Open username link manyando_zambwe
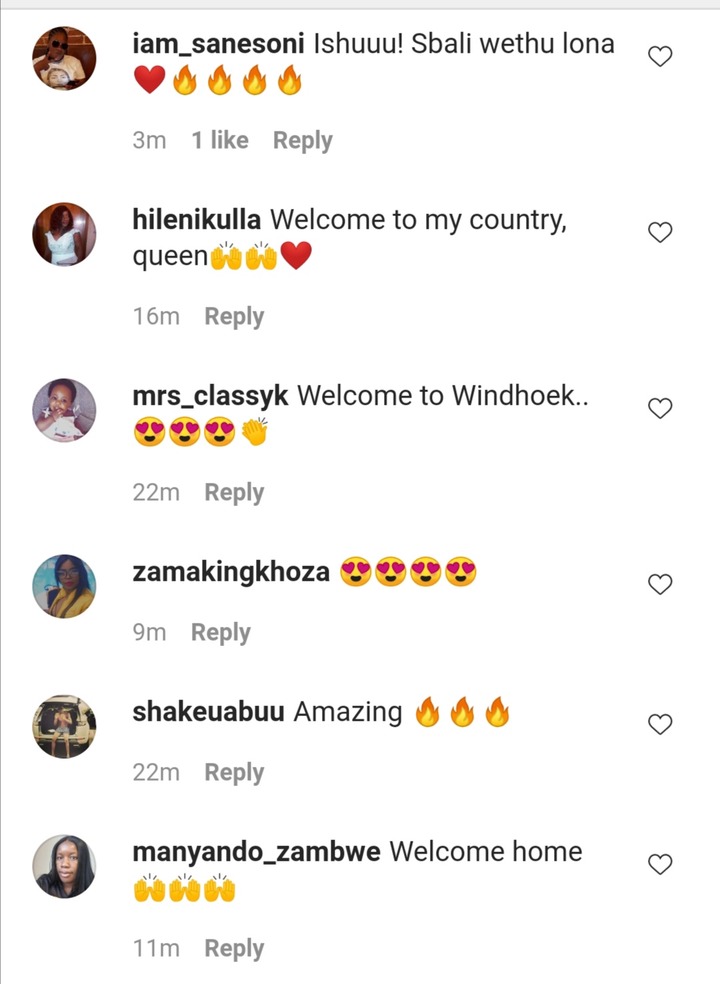The width and height of the screenshot is (720, 984). point(256,852)
